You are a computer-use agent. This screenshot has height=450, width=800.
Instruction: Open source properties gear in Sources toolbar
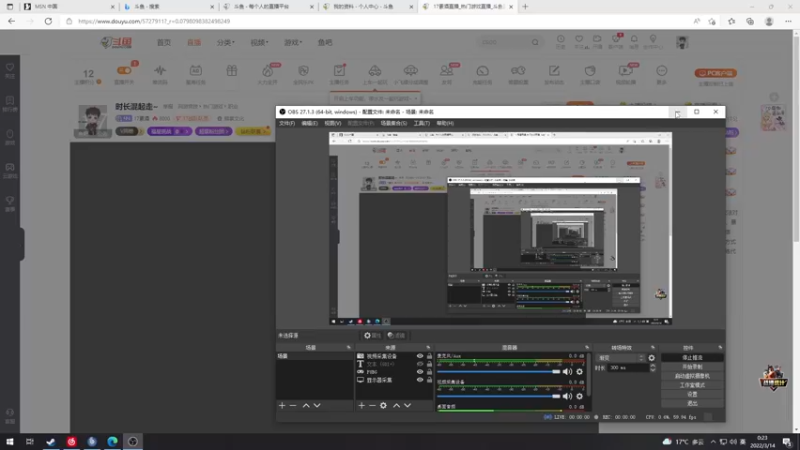tap(383, 406)
